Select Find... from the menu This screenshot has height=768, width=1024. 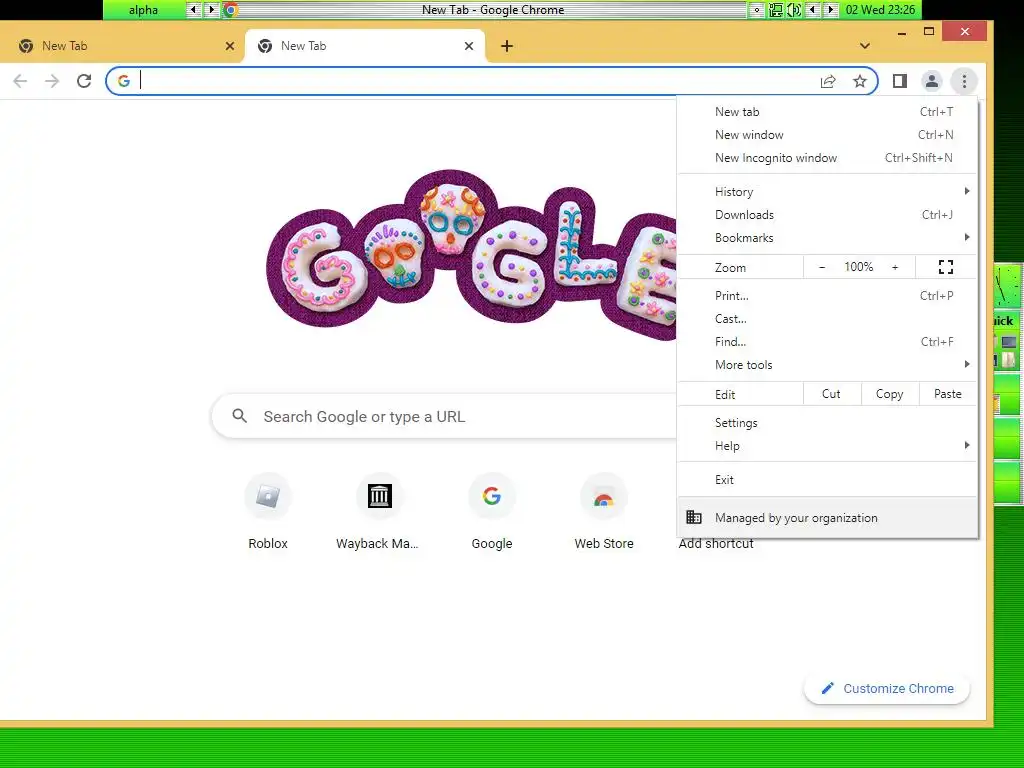pyautogui.click(x=827, y=342)
